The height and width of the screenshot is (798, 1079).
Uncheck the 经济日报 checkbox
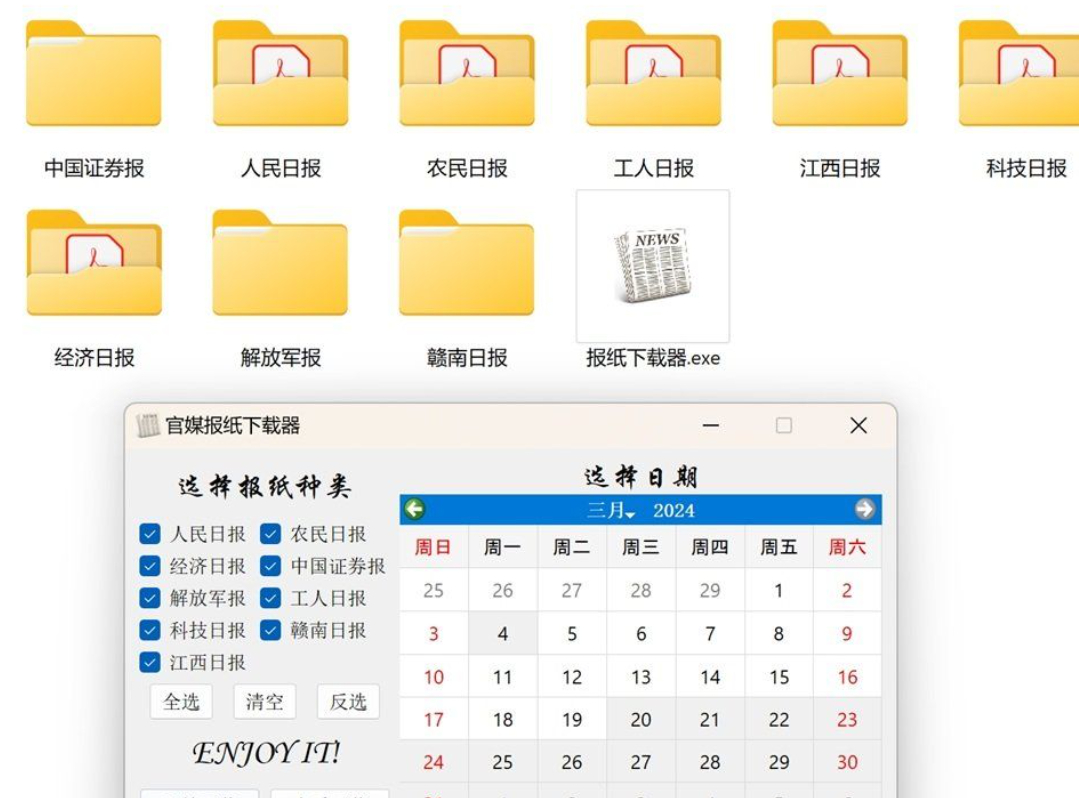click(149, 566)
